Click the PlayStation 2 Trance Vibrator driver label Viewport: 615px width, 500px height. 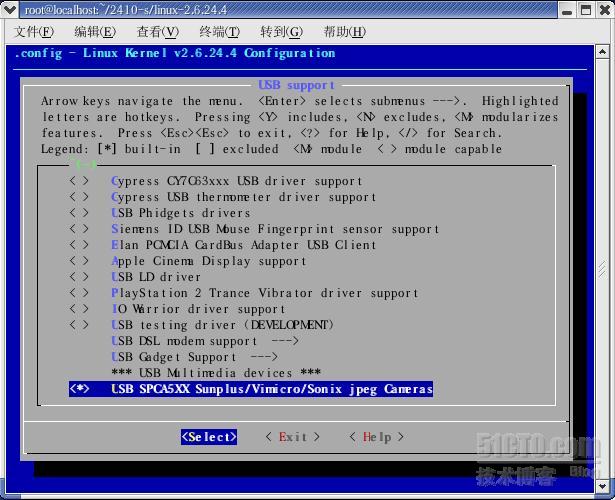pos(265,293)
